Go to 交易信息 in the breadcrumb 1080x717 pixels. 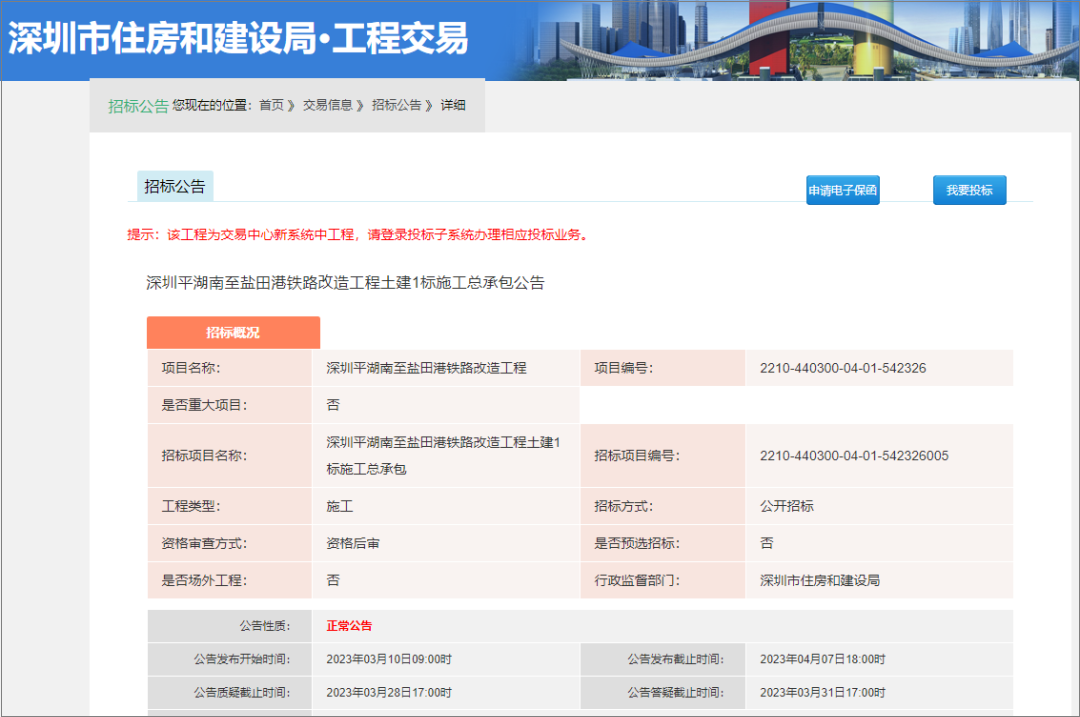click(327, 105)
